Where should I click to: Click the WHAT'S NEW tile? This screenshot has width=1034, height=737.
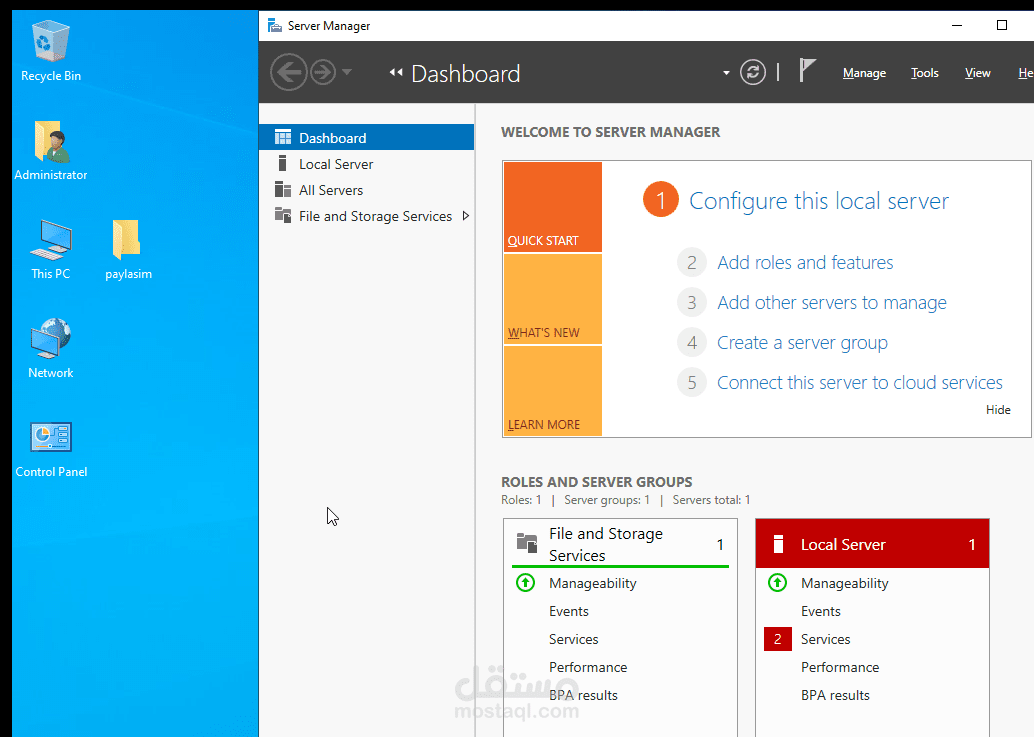(x=553, y=299)
